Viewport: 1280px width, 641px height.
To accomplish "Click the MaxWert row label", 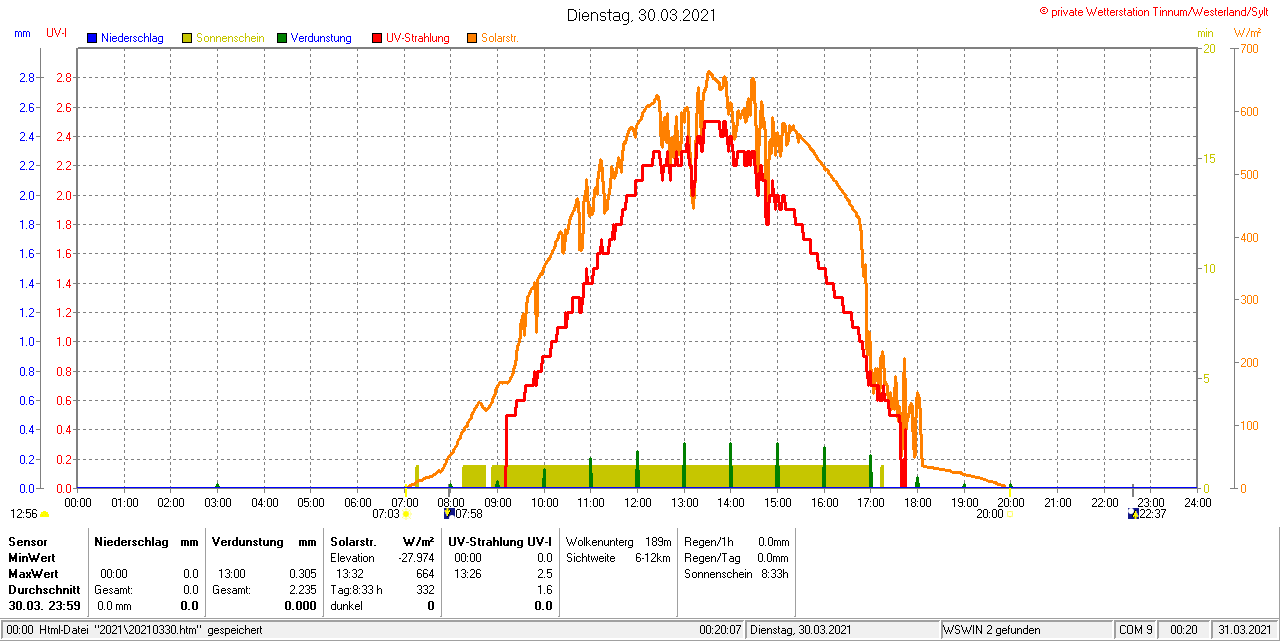I will tap(34, 574).
